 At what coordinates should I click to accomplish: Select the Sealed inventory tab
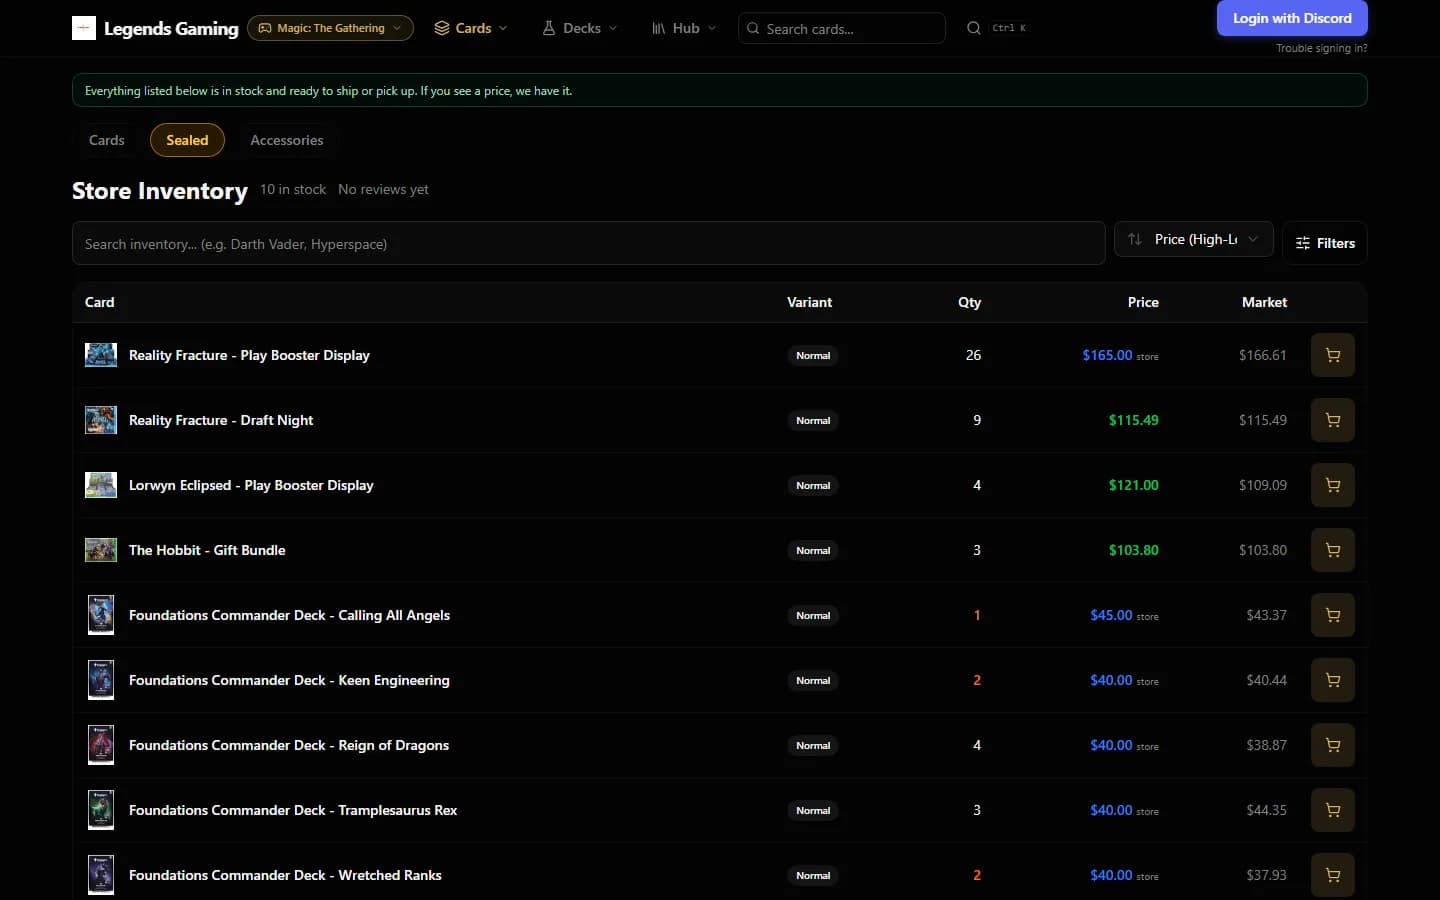[187, 140]
